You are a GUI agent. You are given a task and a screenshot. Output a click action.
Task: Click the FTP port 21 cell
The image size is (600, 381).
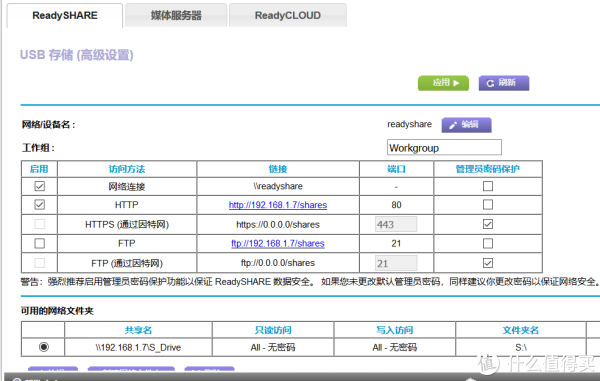pyautogui.click(x=396, y=244)
